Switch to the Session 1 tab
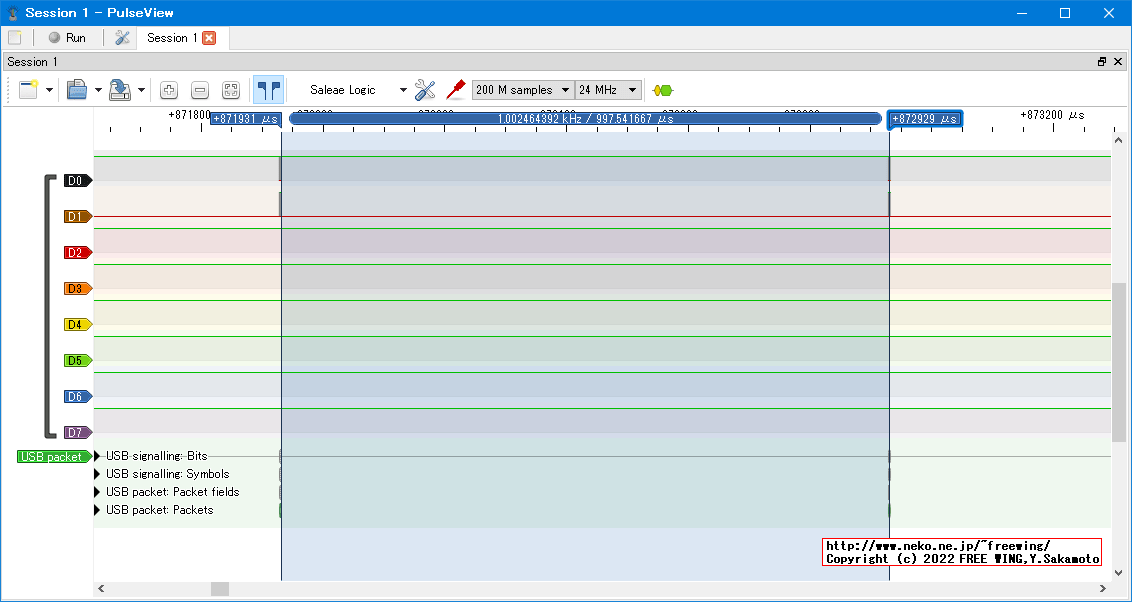 coord(172,38)
